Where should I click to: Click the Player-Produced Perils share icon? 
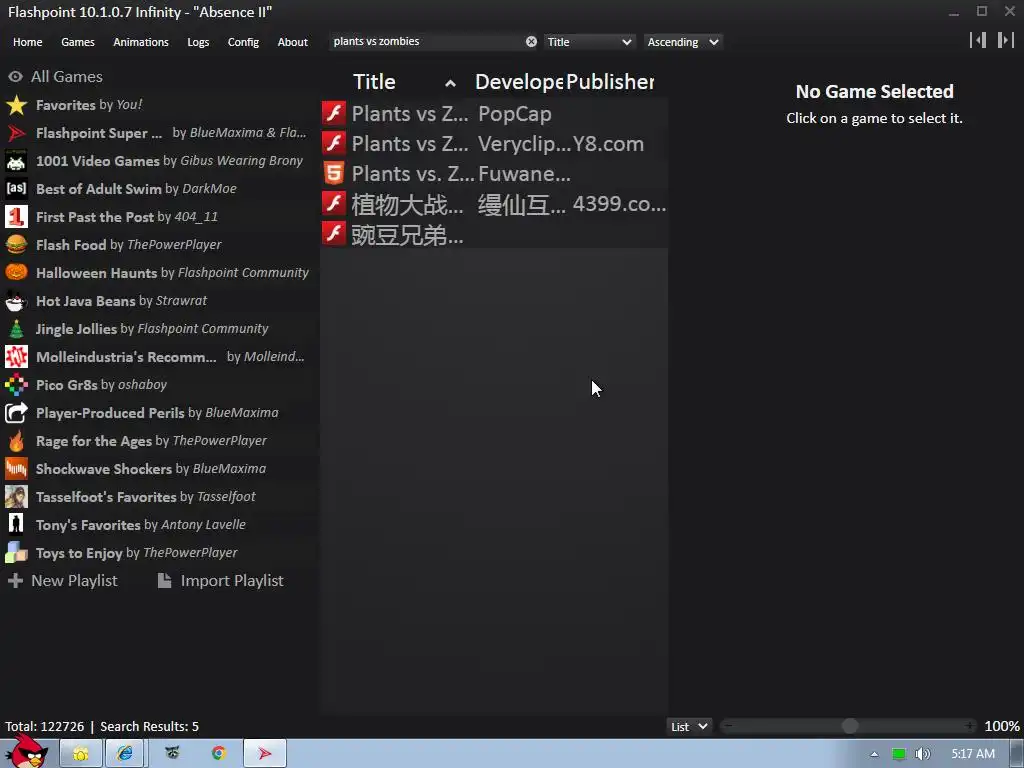click(16, 413)
